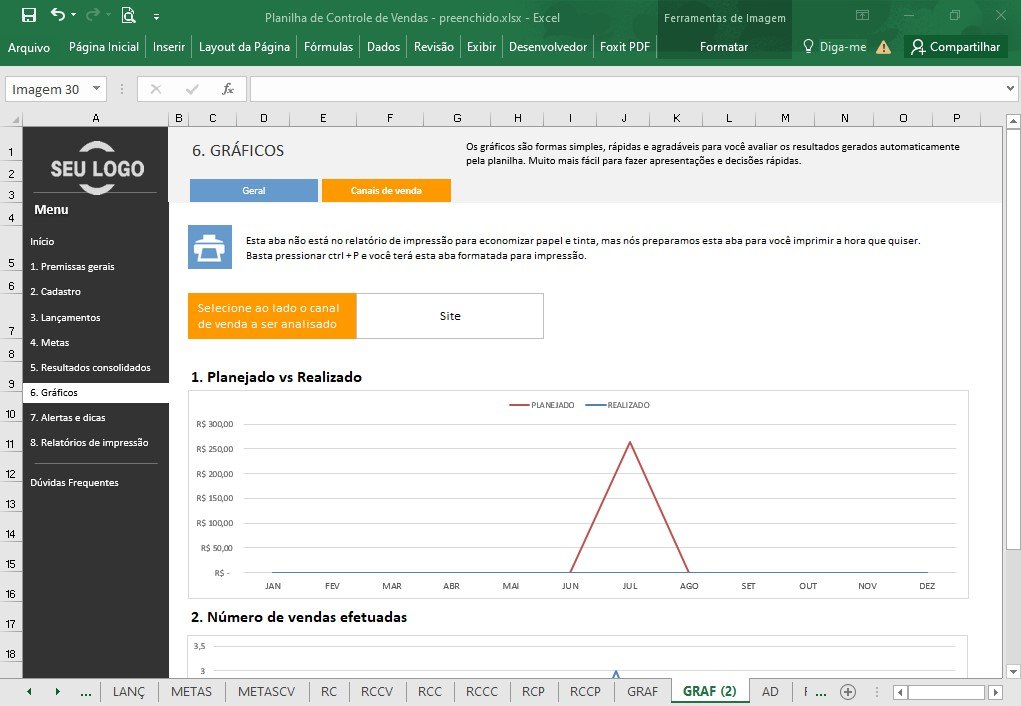Click horizontal scrollbar right arrow

click(x=995, y=692)
